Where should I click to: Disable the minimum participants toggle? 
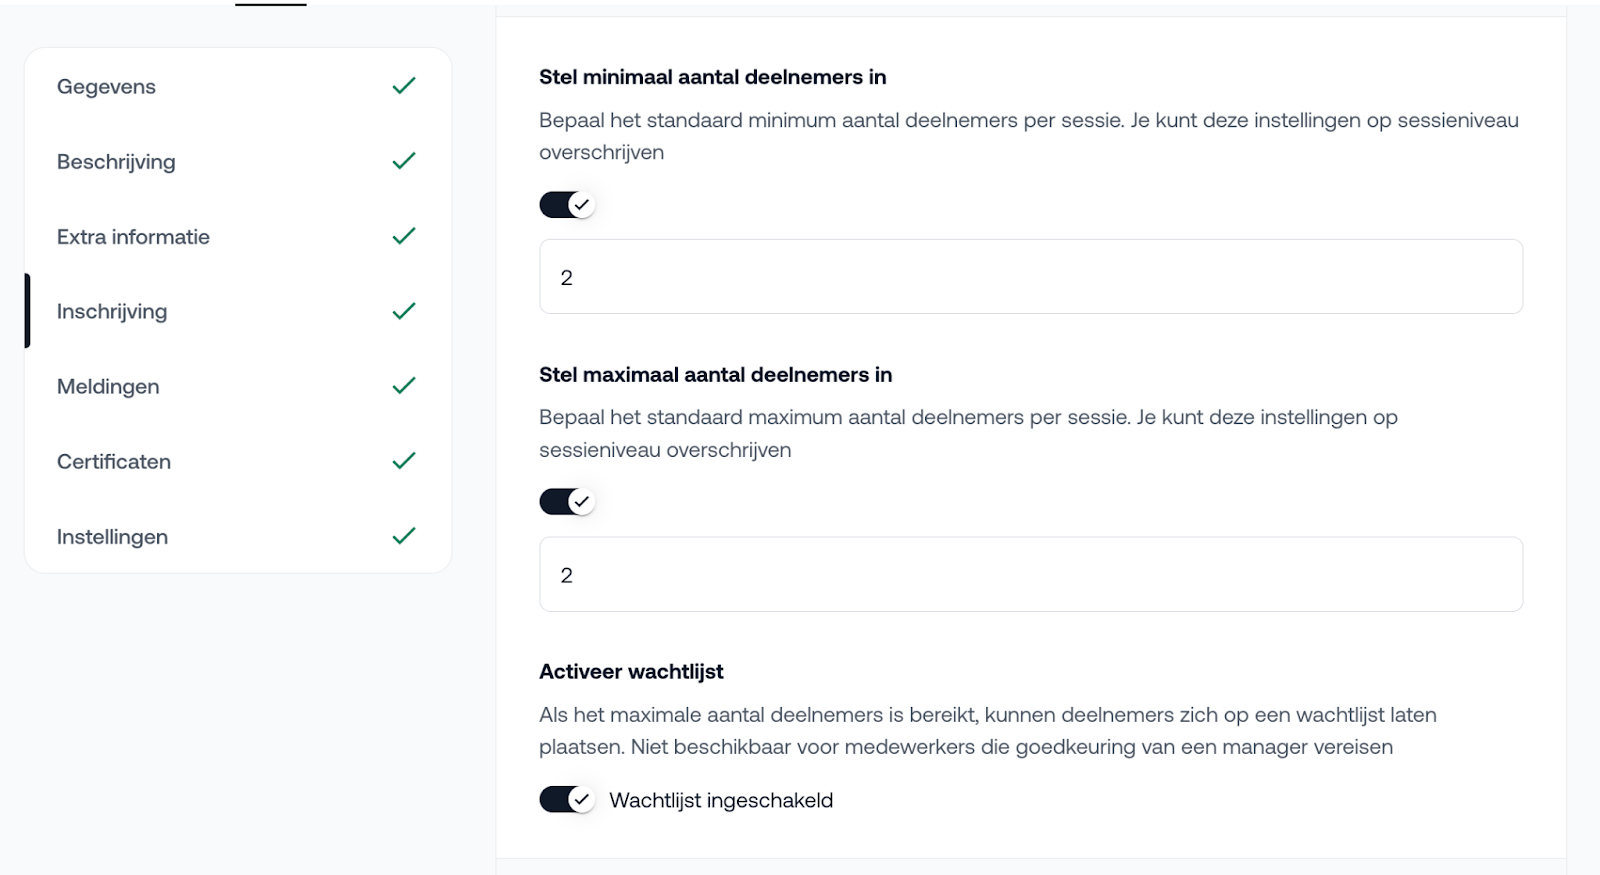567,205
